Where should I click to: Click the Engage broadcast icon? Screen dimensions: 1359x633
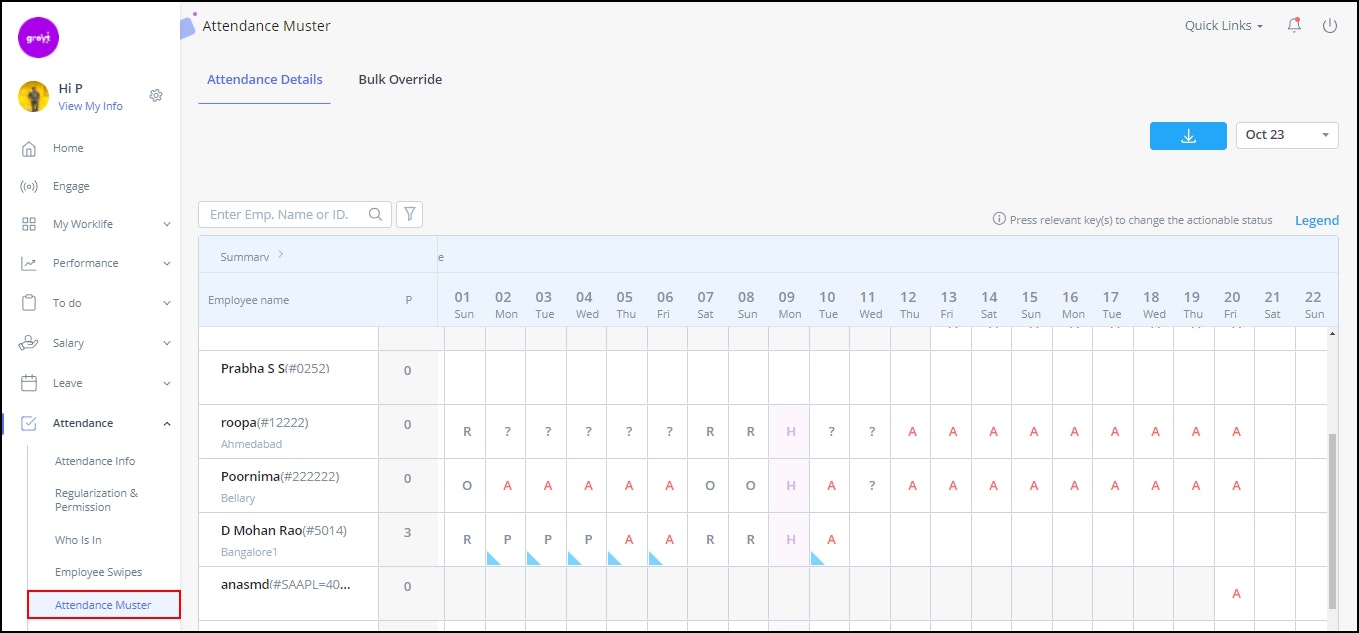29,186
